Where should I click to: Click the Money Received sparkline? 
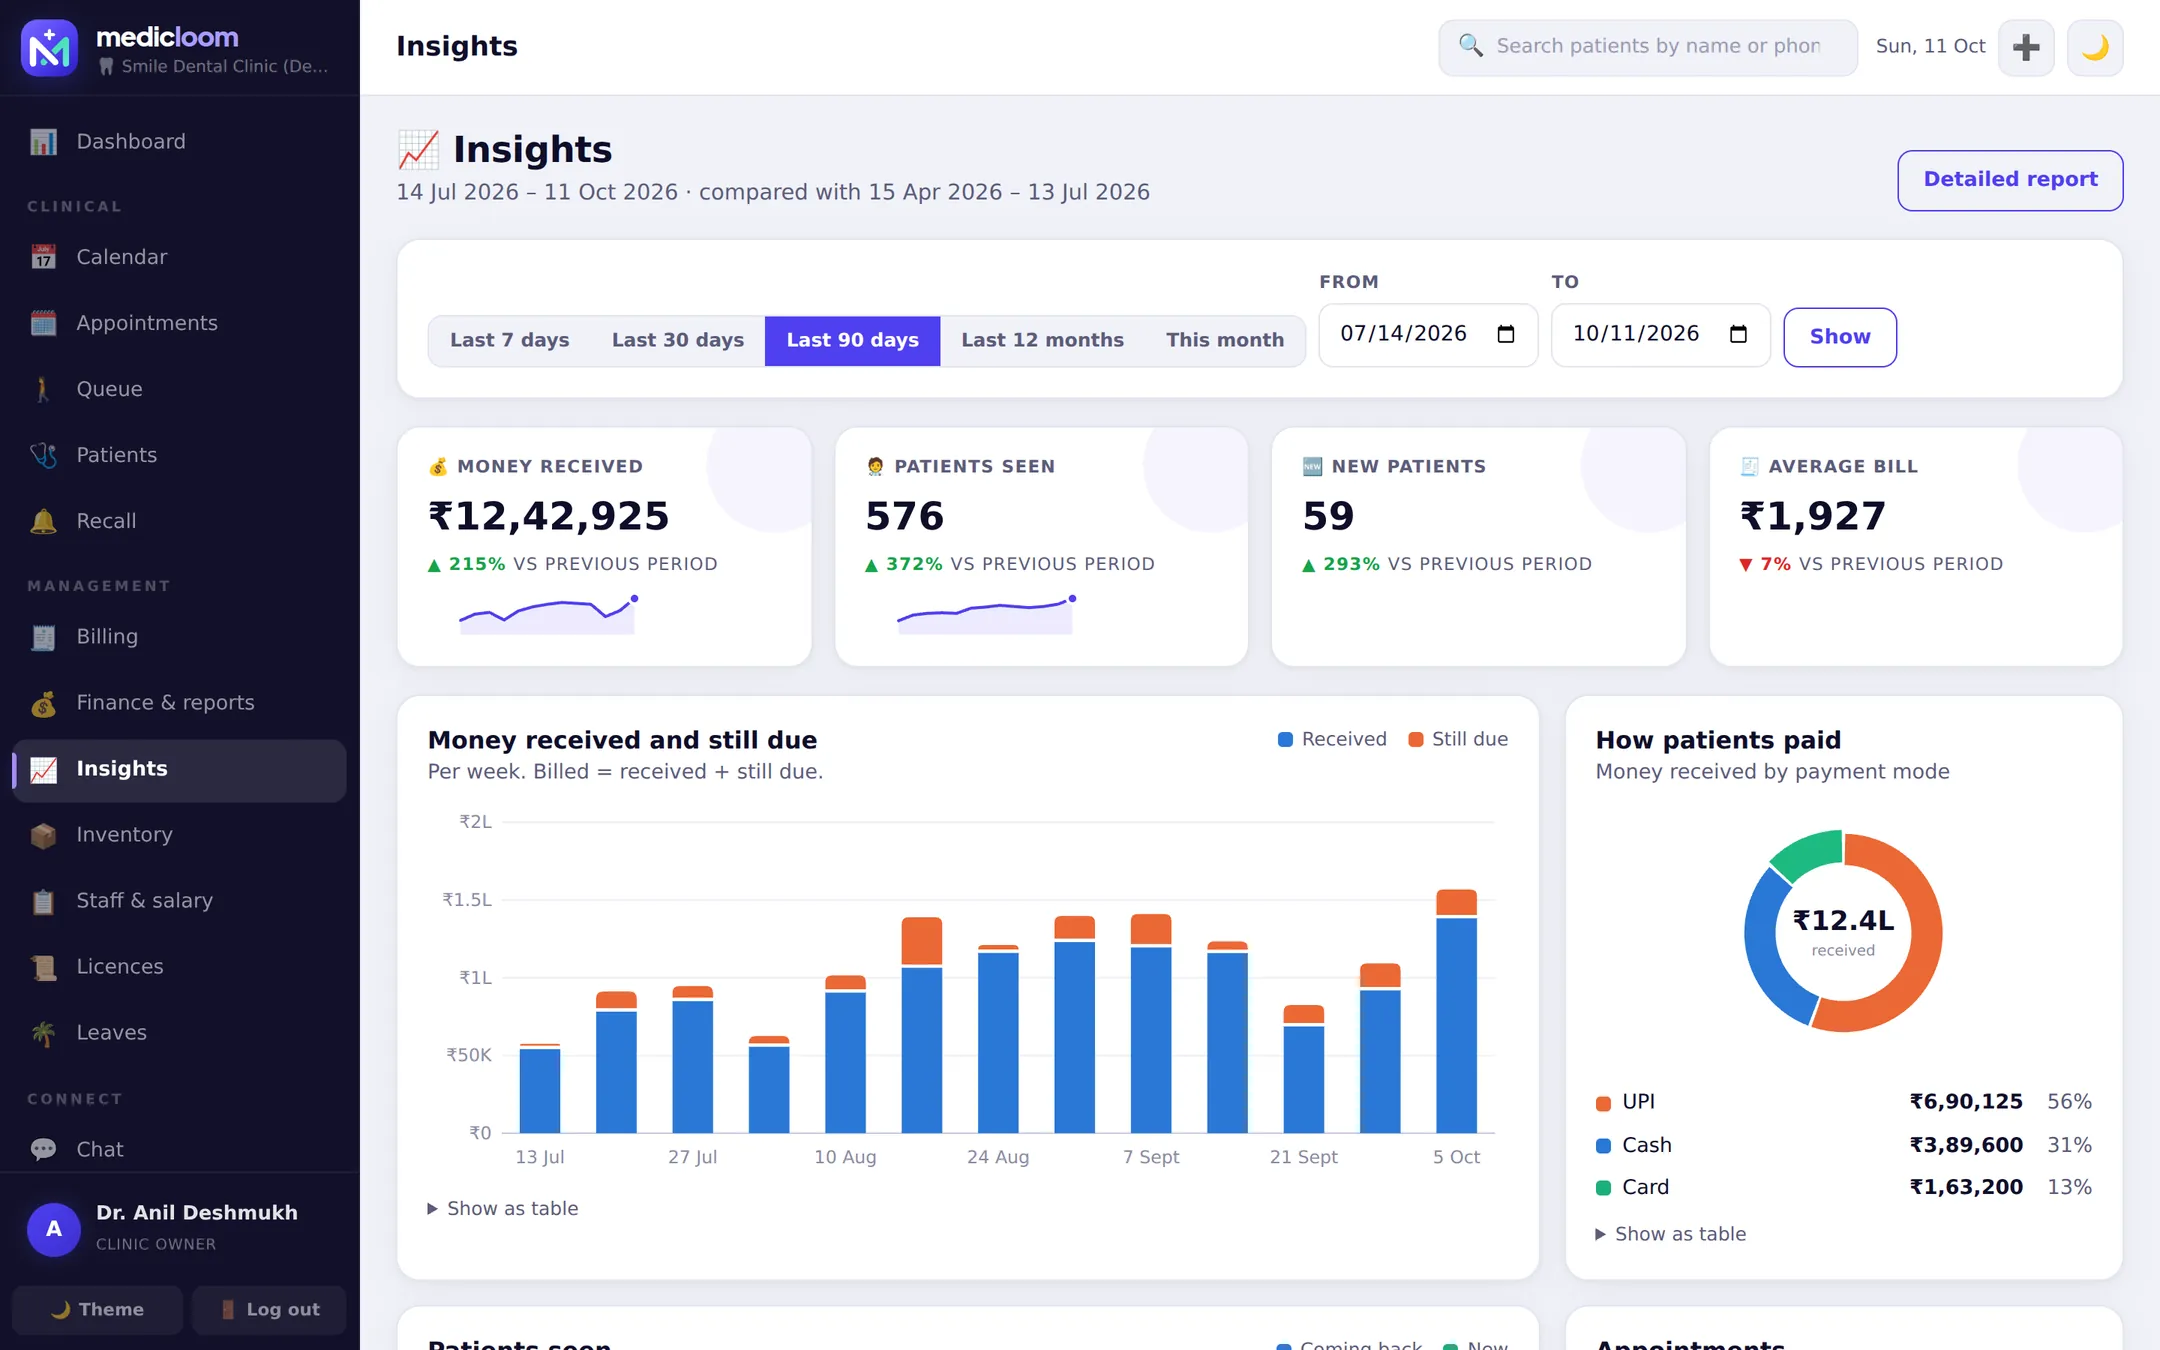coord(548,615)
